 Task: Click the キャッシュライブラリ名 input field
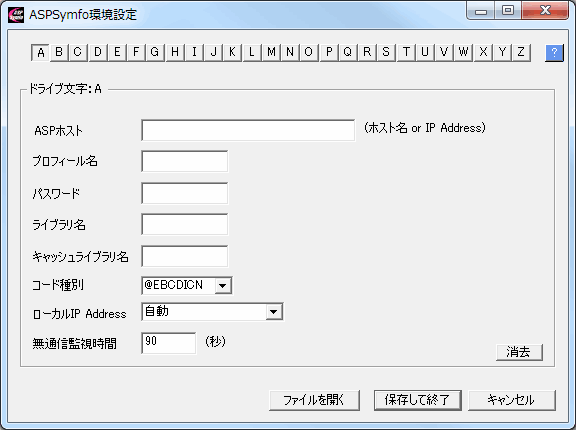(184, 256)
